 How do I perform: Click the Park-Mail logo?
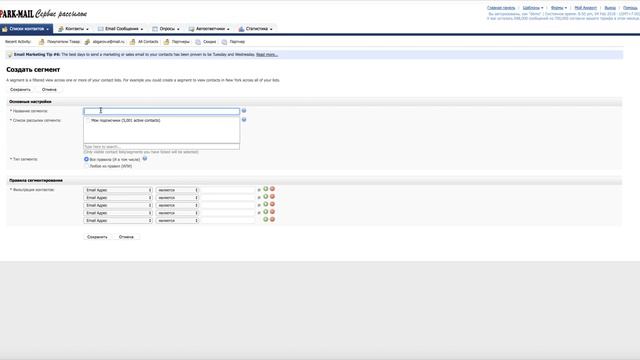point(43,14)
